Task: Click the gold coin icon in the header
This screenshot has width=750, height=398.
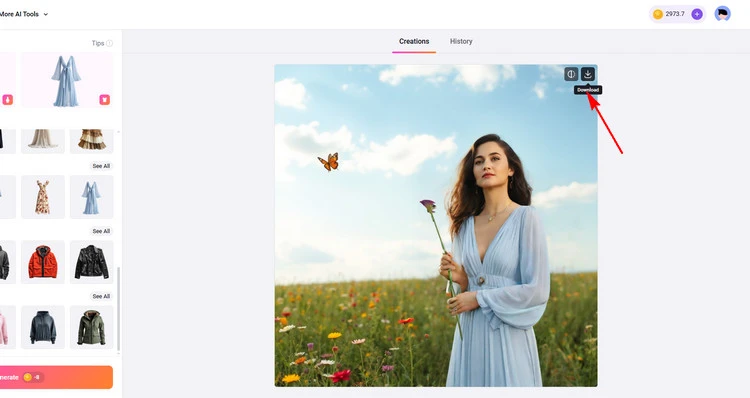Action: pyautogui.click(x=658, y=14)
